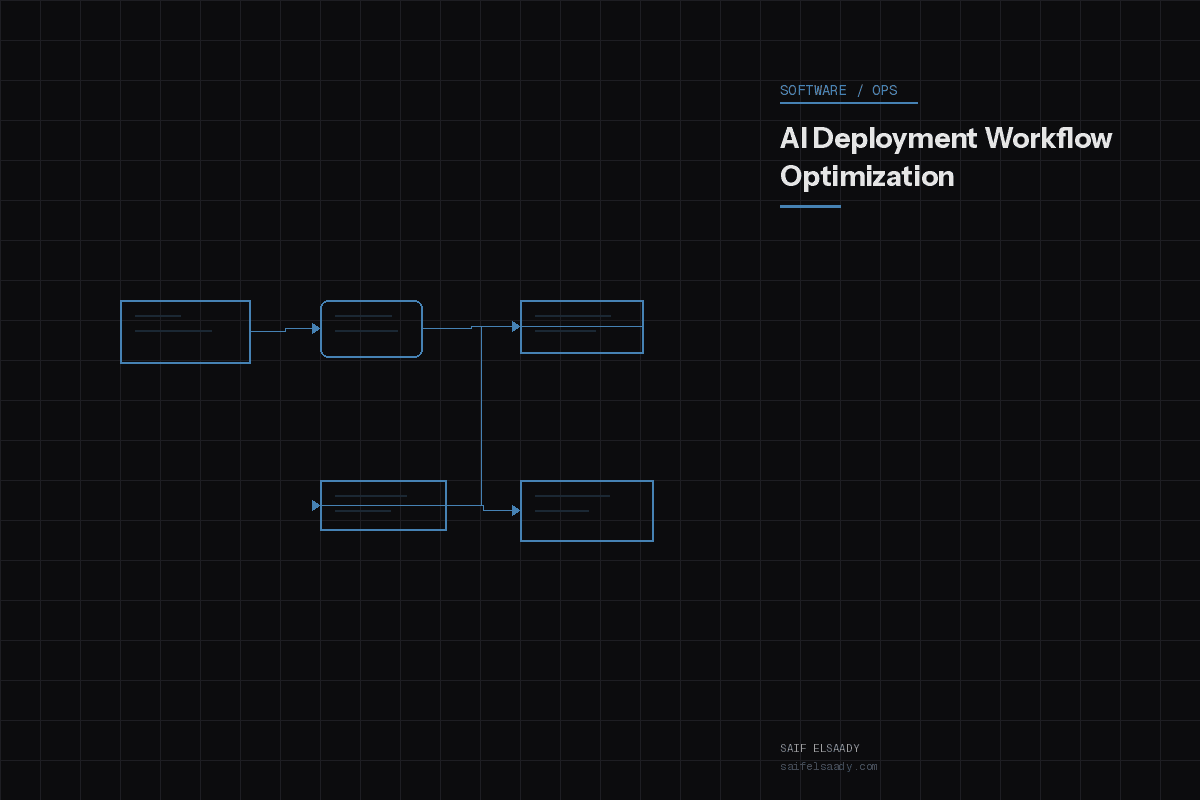Viewport: 1200px width, 800px height.
Task: Click the blue underline bar below the title
Action: (810, 205)
